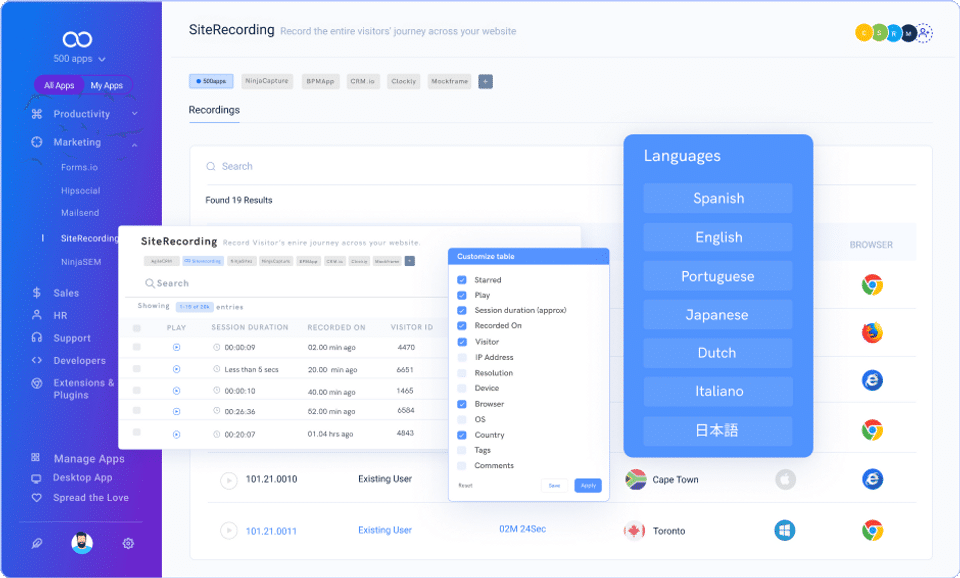The image size is (960, 578).
Task: Click the rocket icon at sidebar bottom
Action: [x=37, y=543]
